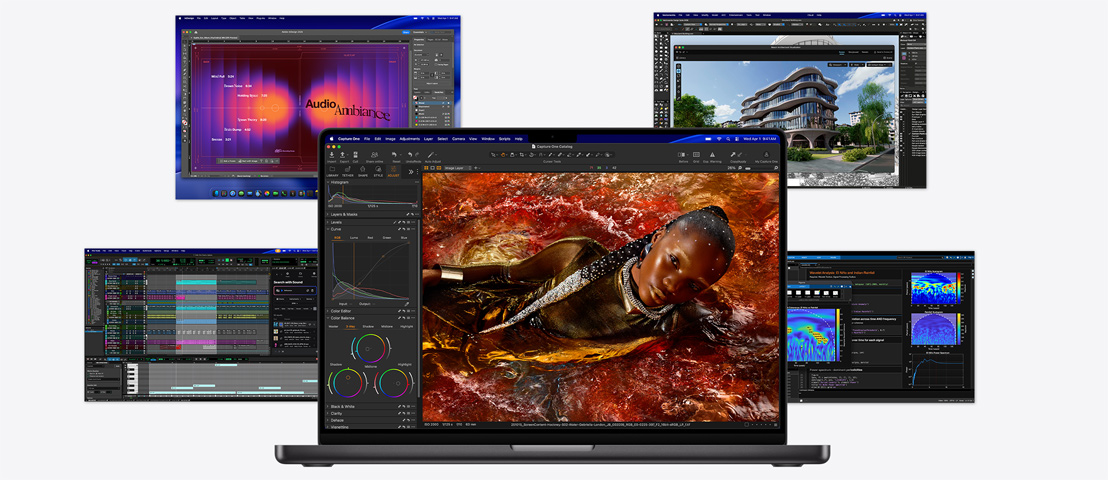Switch viewer to multi-view grid mode
Image resolution: width=1108 pixels, height=480 pixels.
[426, 168]
